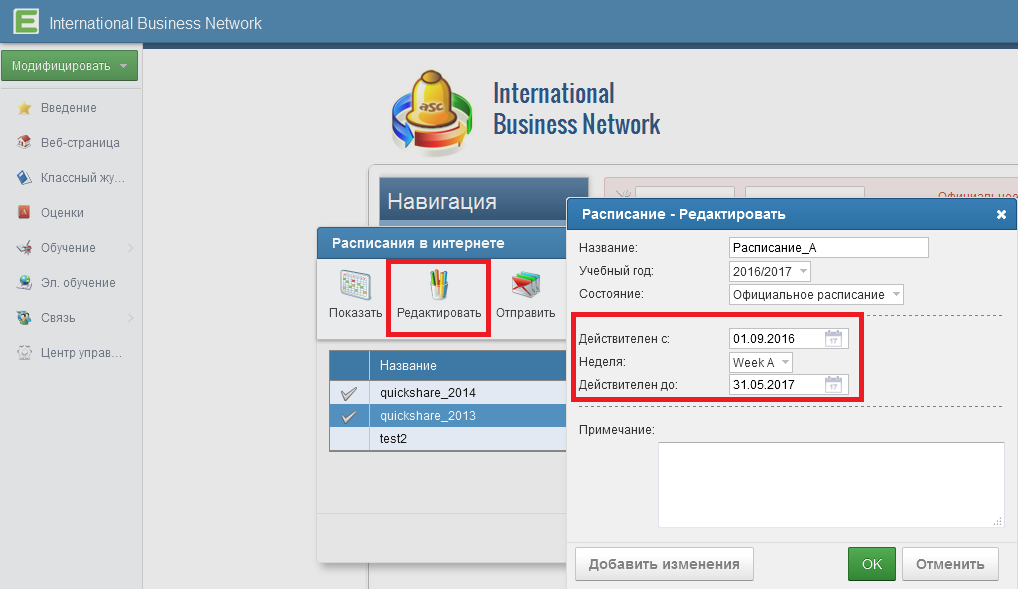Confirm with the green OK button

click(871, 564)
